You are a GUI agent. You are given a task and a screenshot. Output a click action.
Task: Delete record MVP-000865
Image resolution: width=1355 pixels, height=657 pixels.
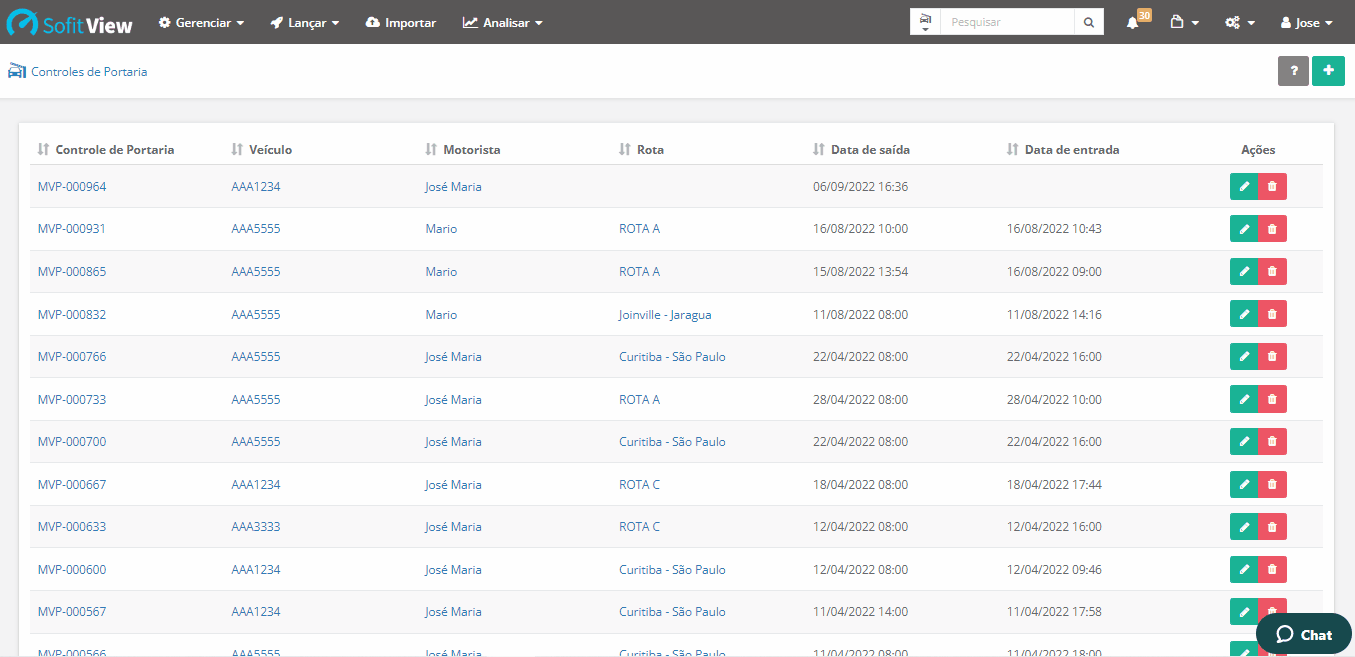click(1272, 271)
